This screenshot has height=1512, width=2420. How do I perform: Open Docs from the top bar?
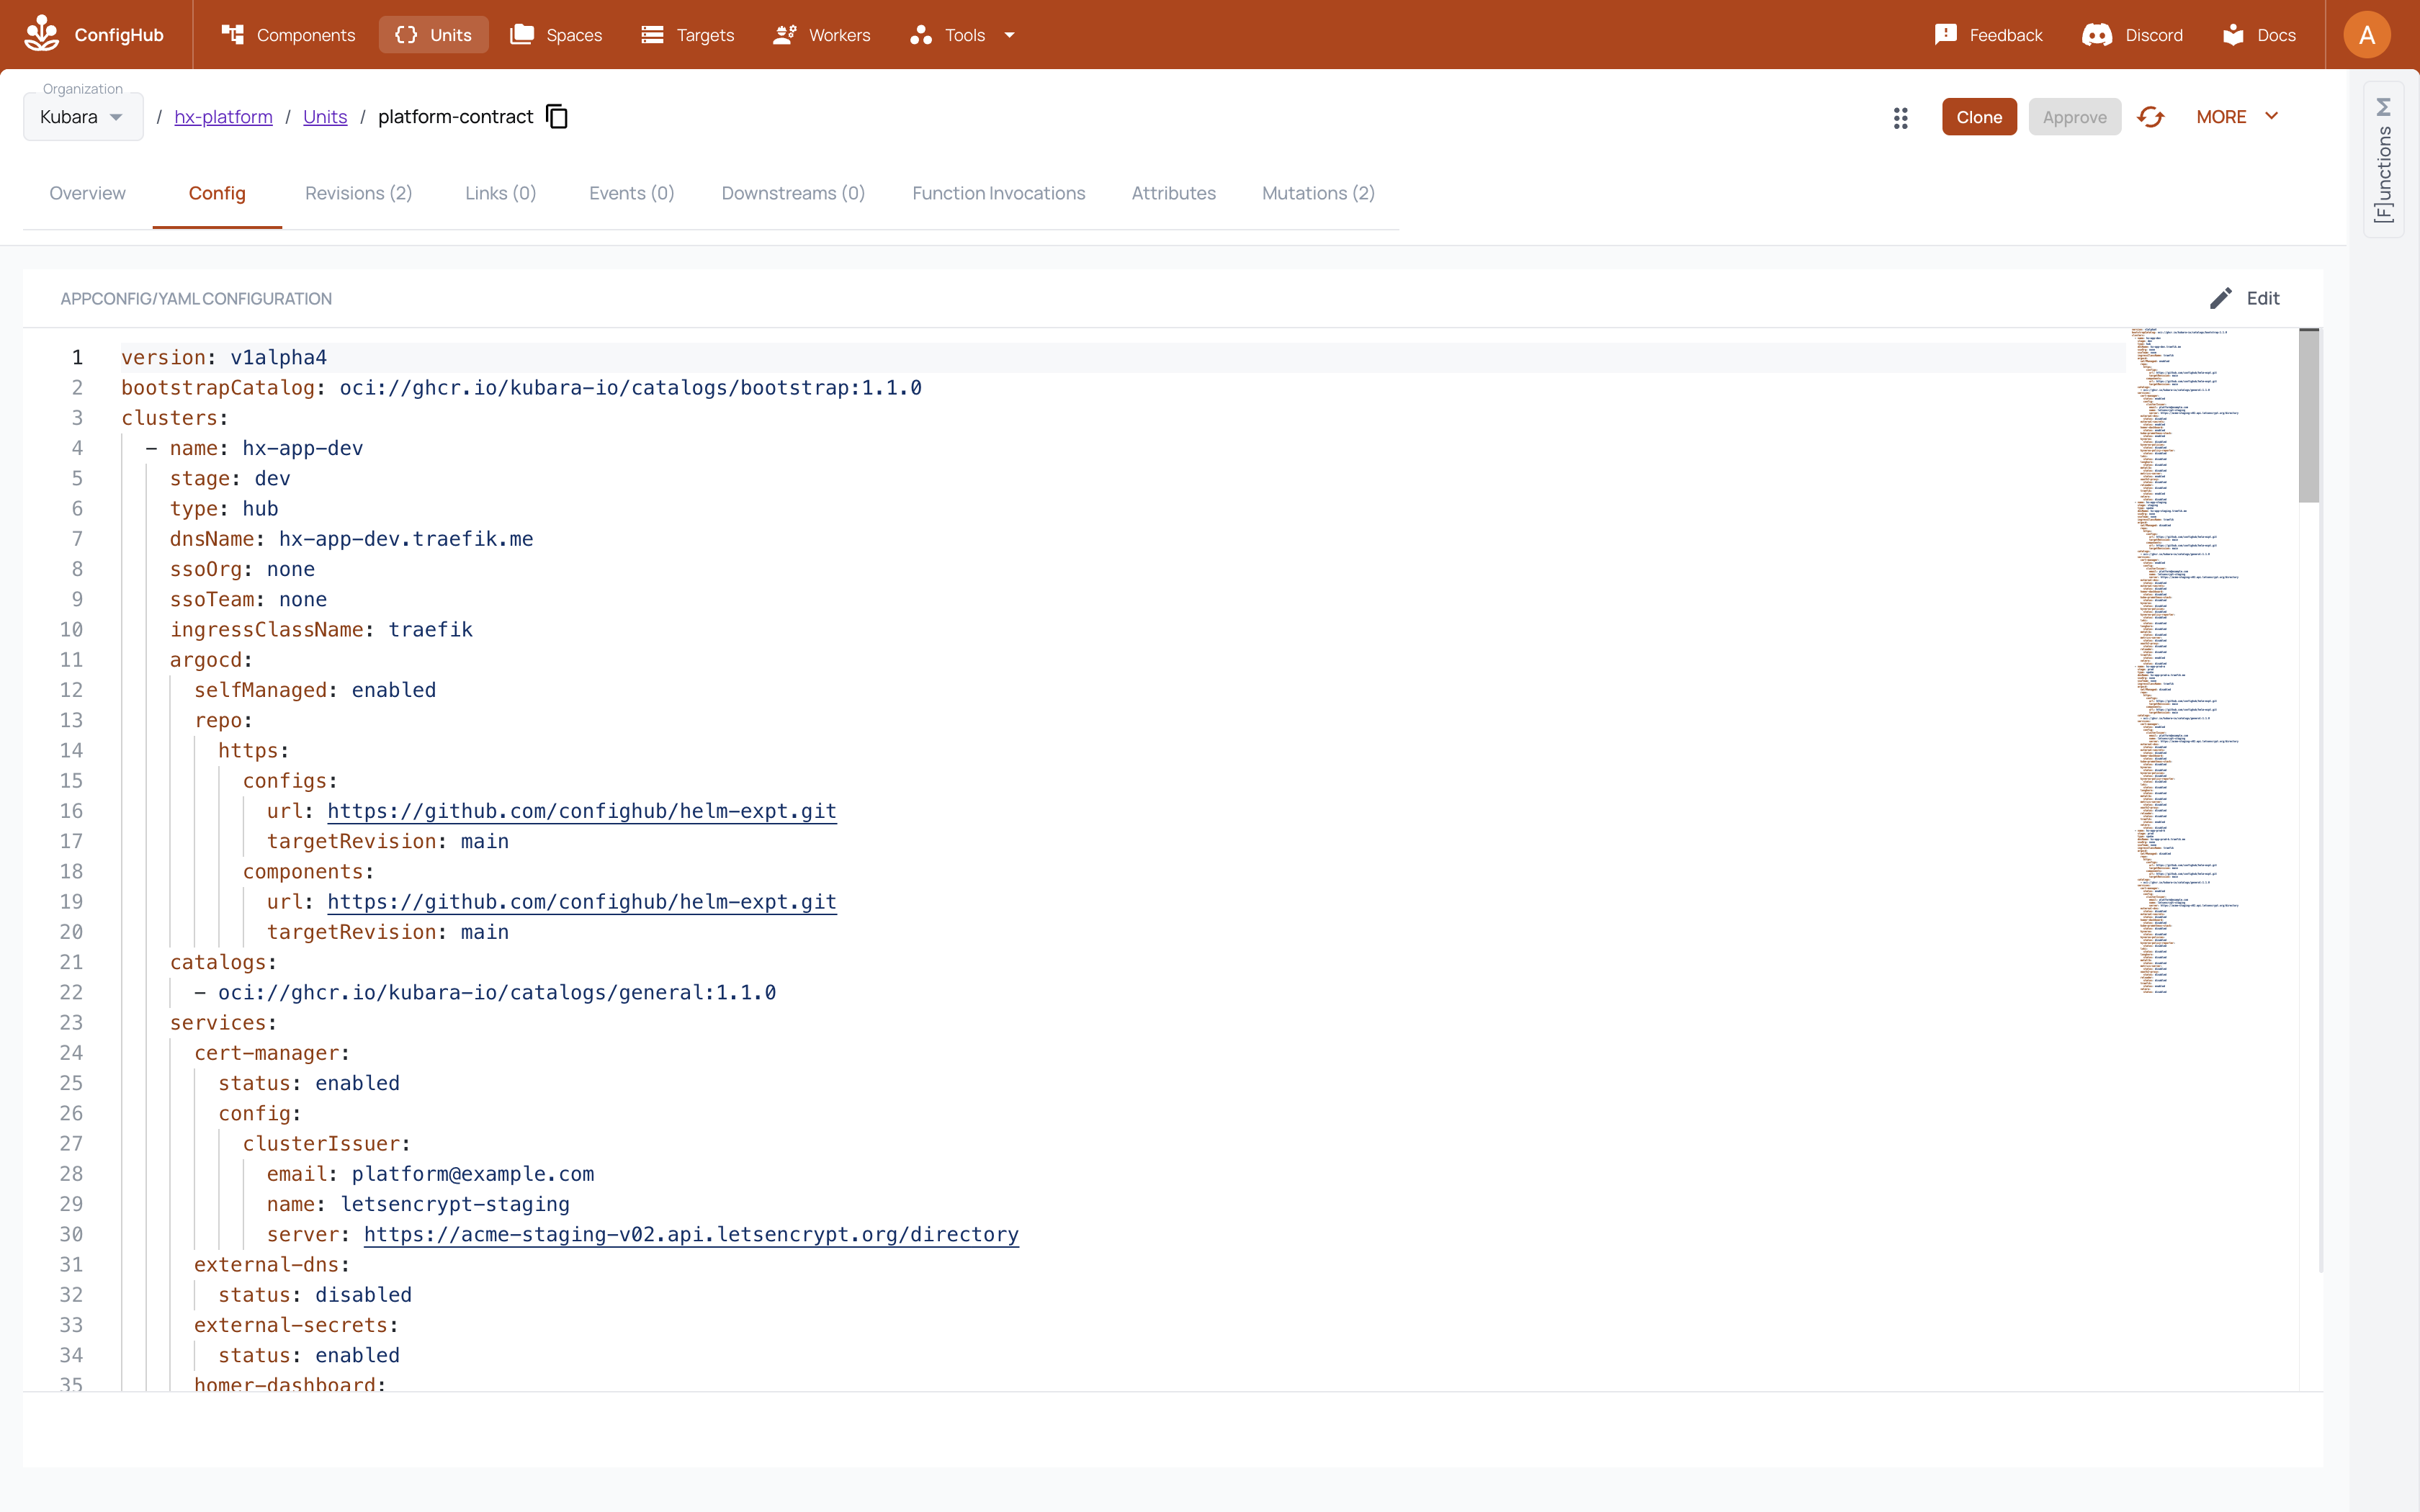2260,35
